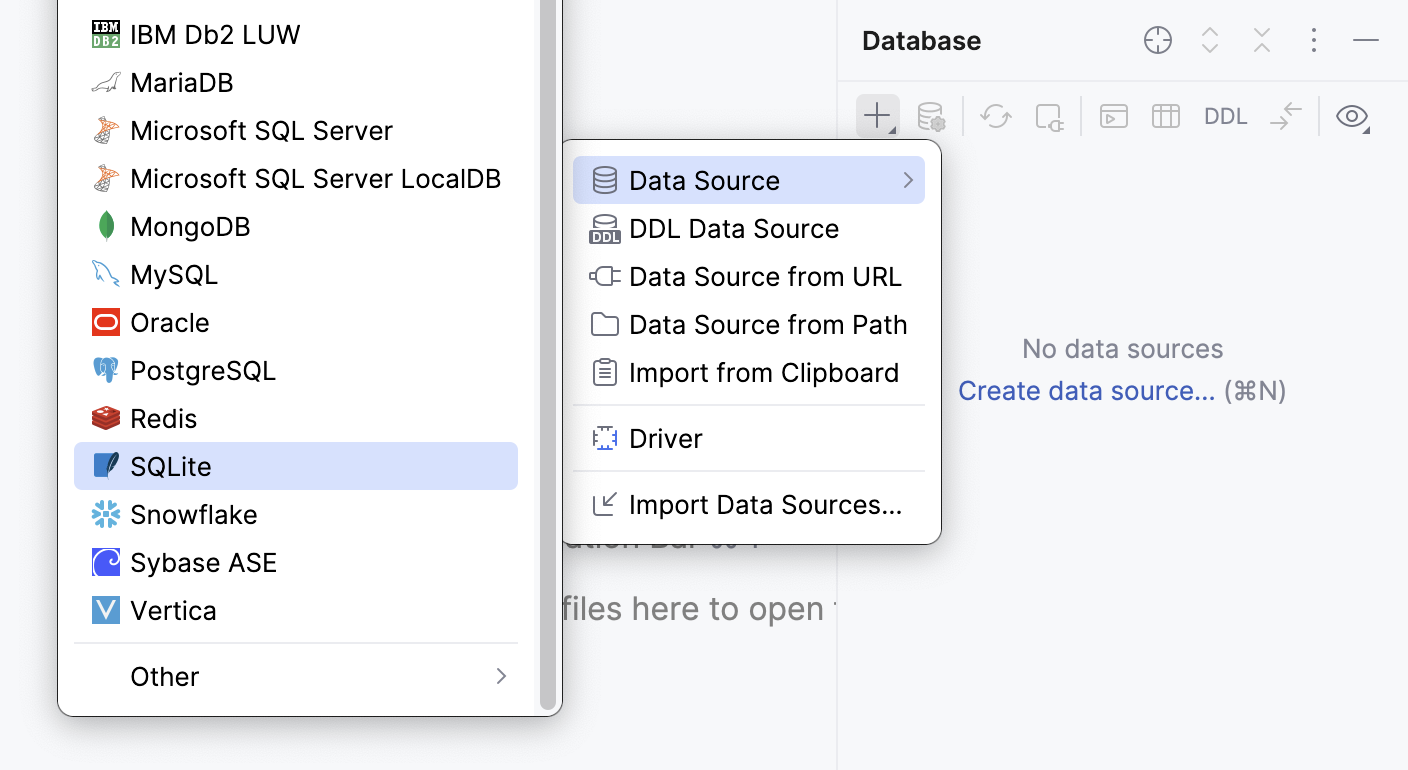Viewport: 1408px width, 770px height.
Task: Collapse all nodes in Database panel
Action: click(1261, 41)
